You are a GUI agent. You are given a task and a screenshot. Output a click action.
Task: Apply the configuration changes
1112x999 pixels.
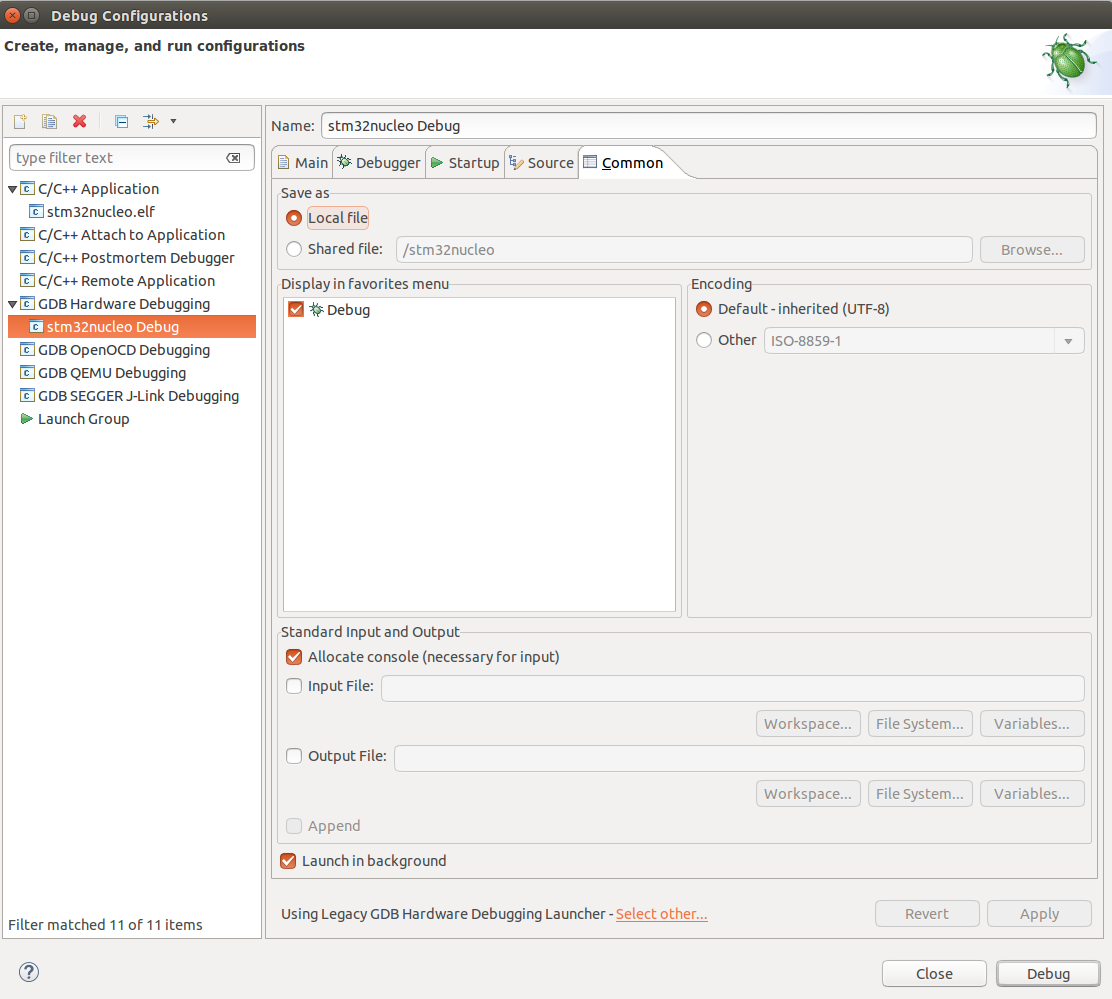1039,913
